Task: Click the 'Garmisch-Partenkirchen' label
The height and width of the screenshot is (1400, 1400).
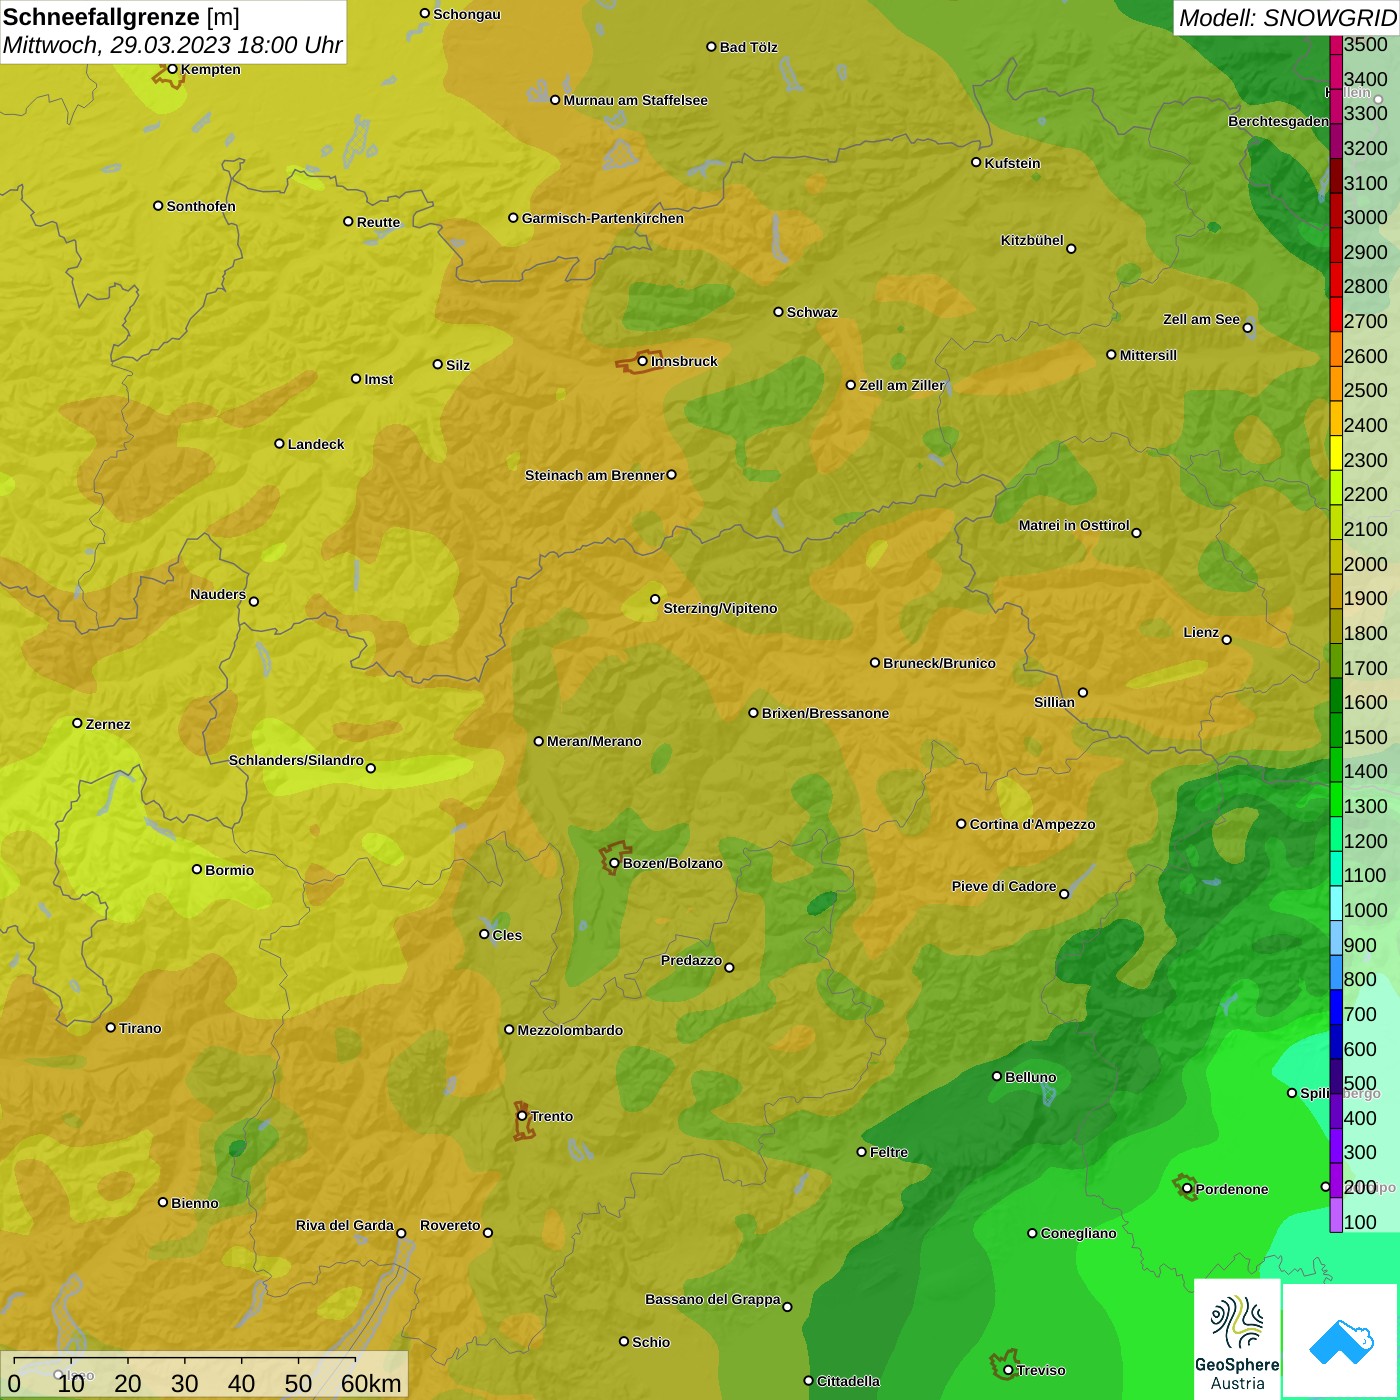Action: 603,218
